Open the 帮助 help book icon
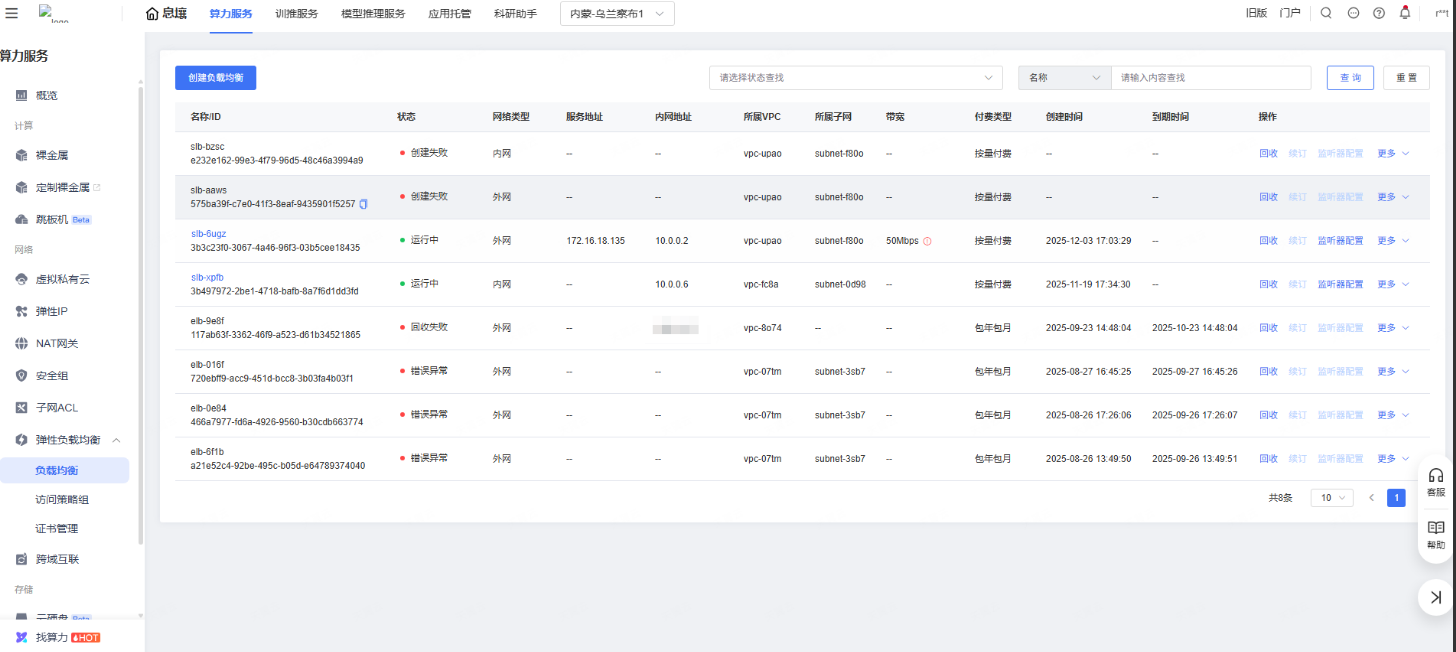 (1436, 534)
